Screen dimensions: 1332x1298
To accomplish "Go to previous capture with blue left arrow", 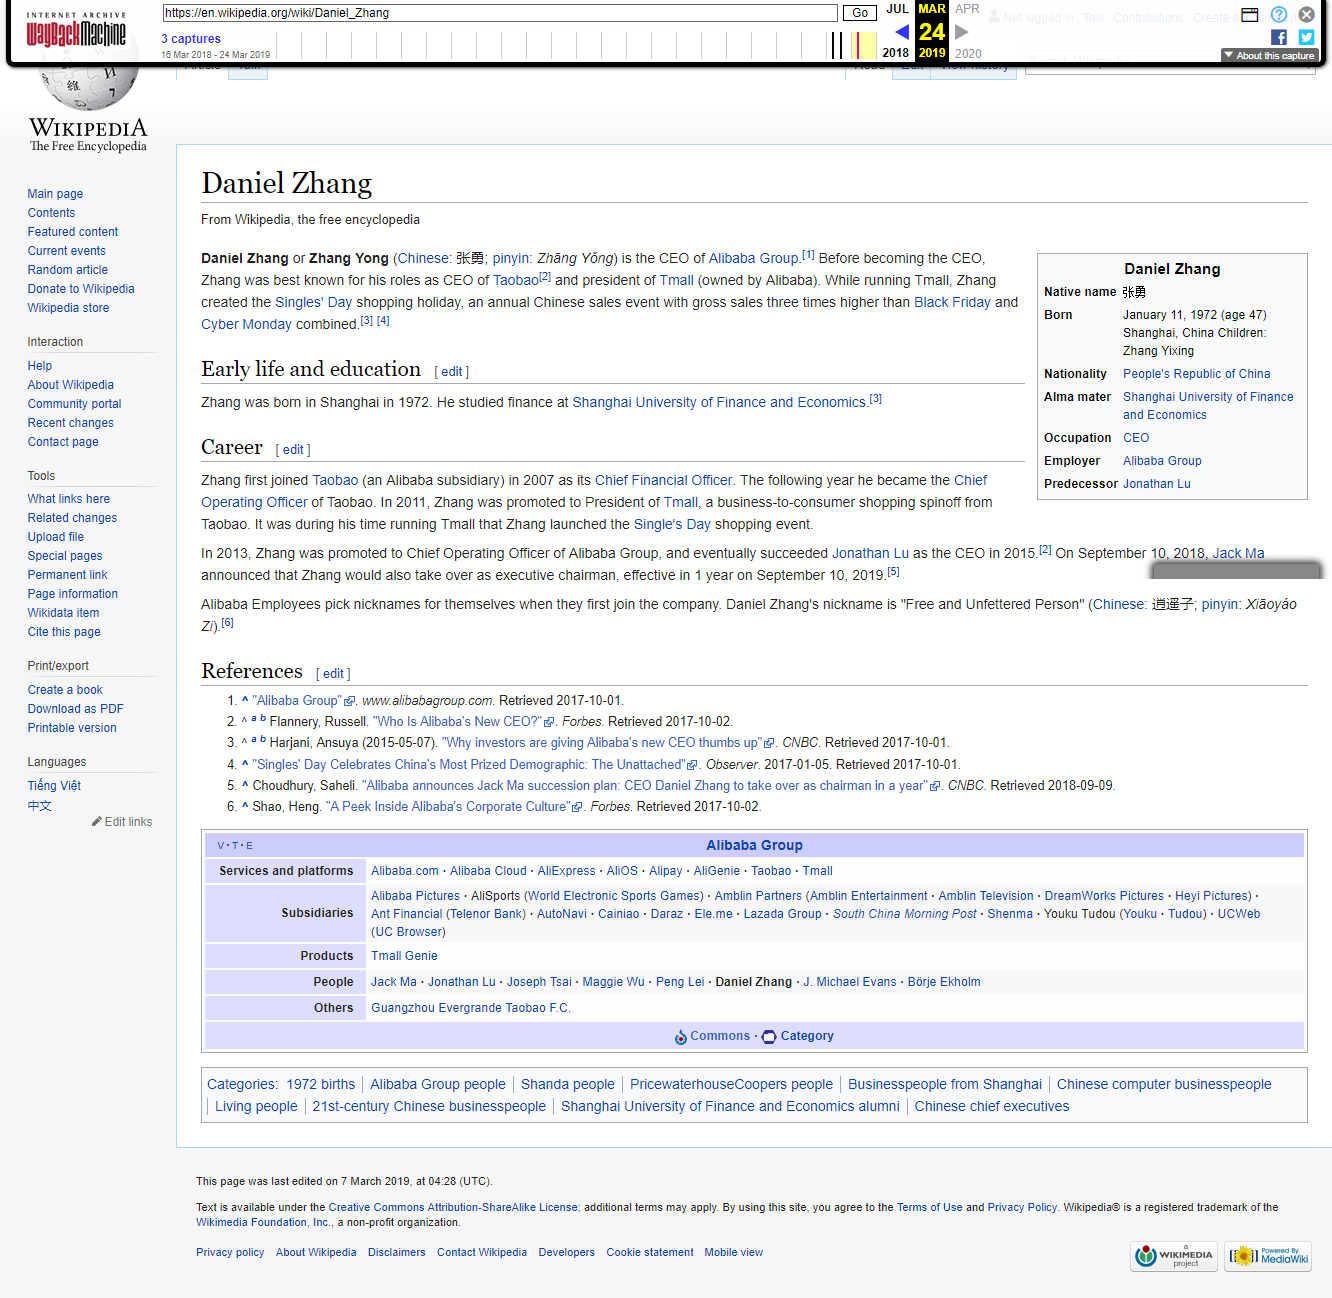I will [x=902, y=32].
